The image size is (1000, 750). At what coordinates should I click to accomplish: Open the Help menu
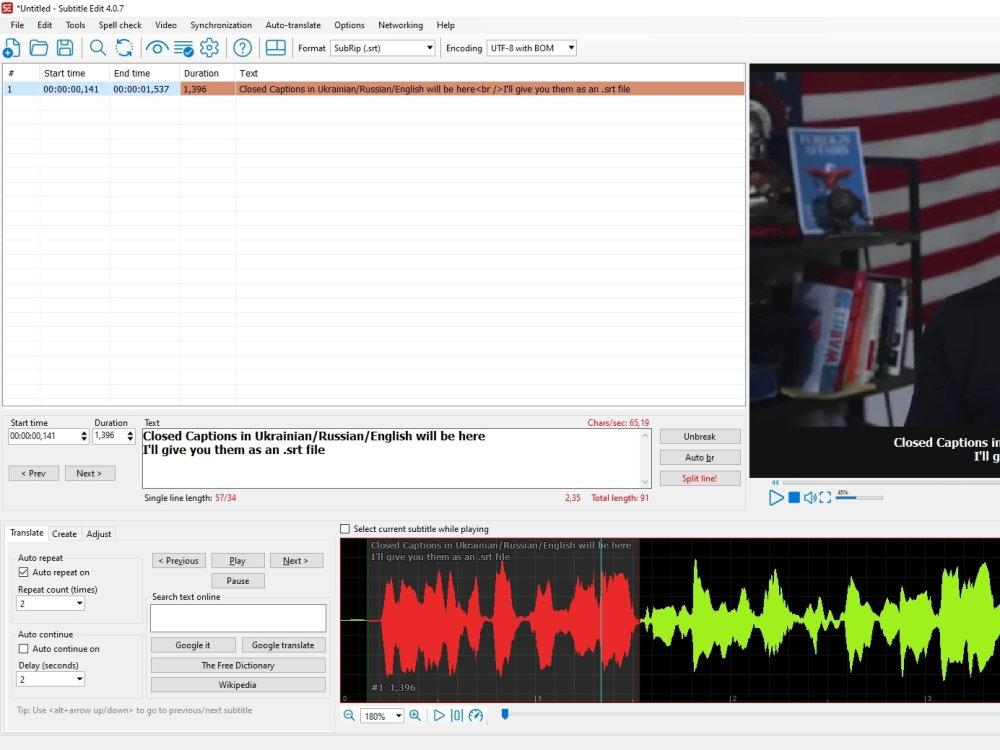point(446,25)
